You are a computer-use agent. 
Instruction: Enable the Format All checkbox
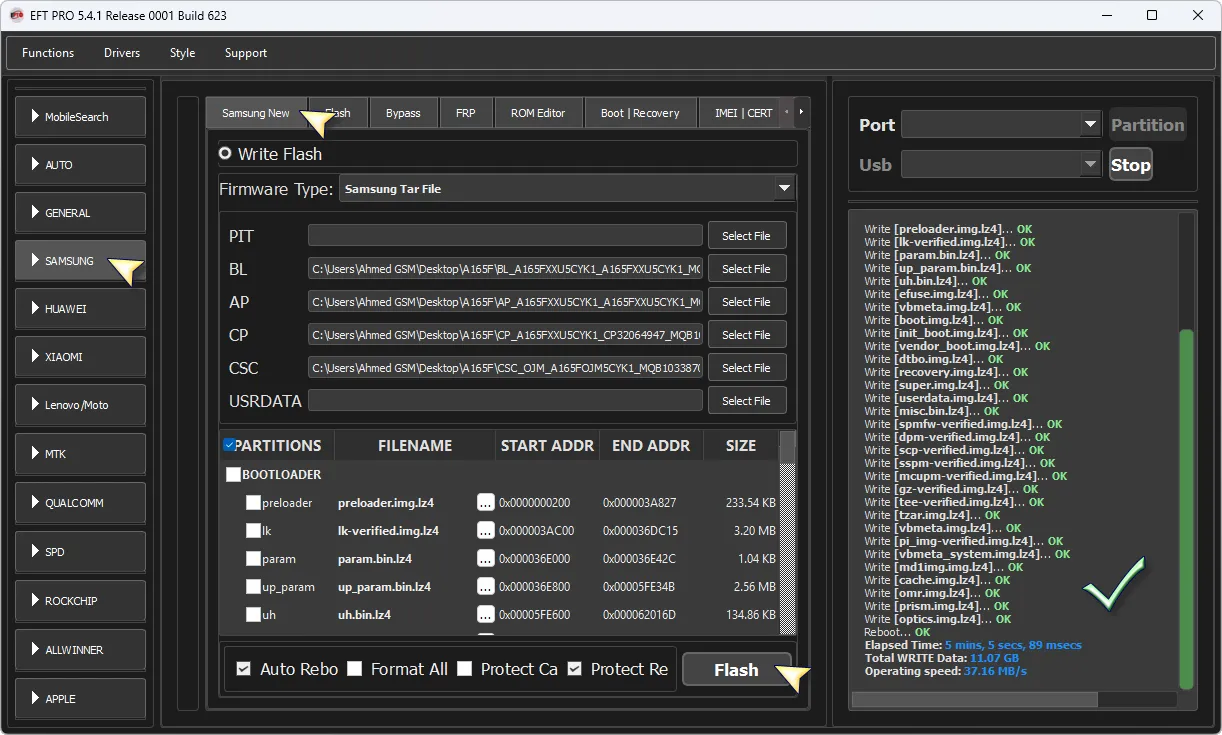coord(355,669)
